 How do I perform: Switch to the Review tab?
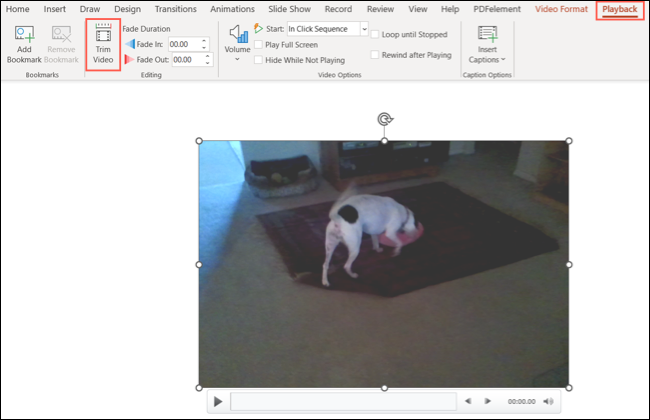[381, 9]
